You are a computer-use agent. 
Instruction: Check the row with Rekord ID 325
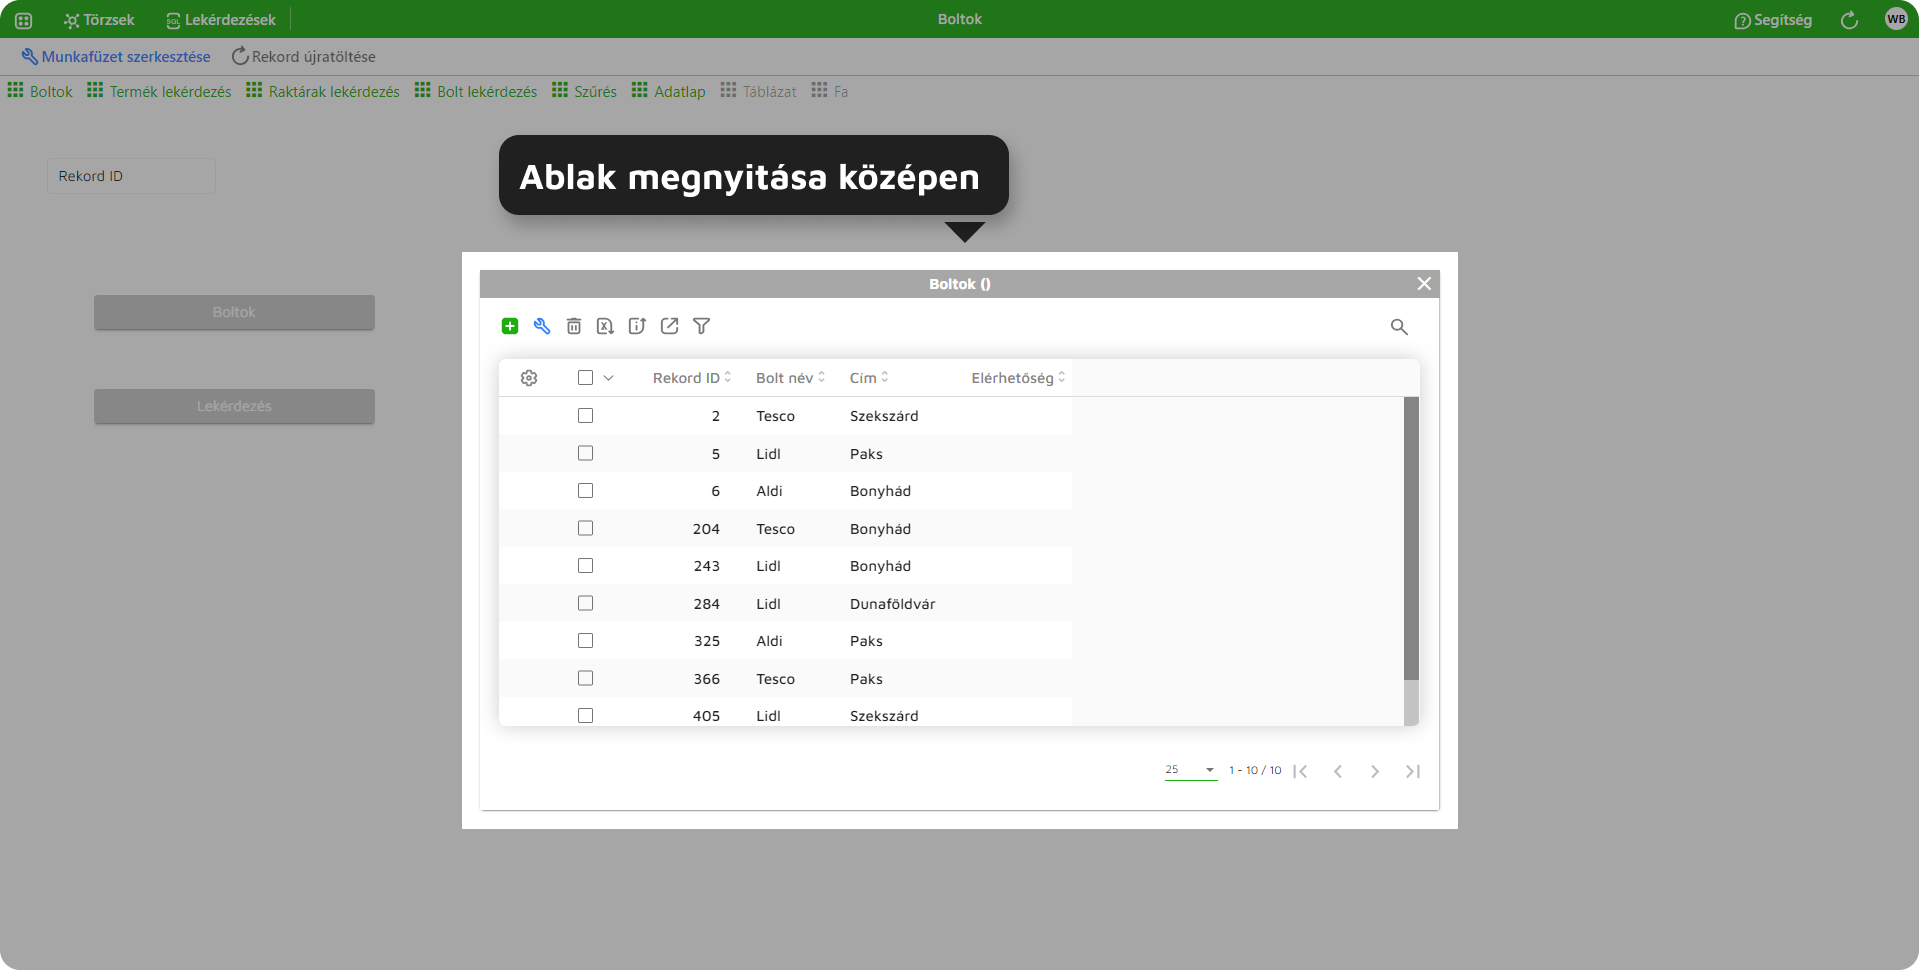(x=586, y=641)
